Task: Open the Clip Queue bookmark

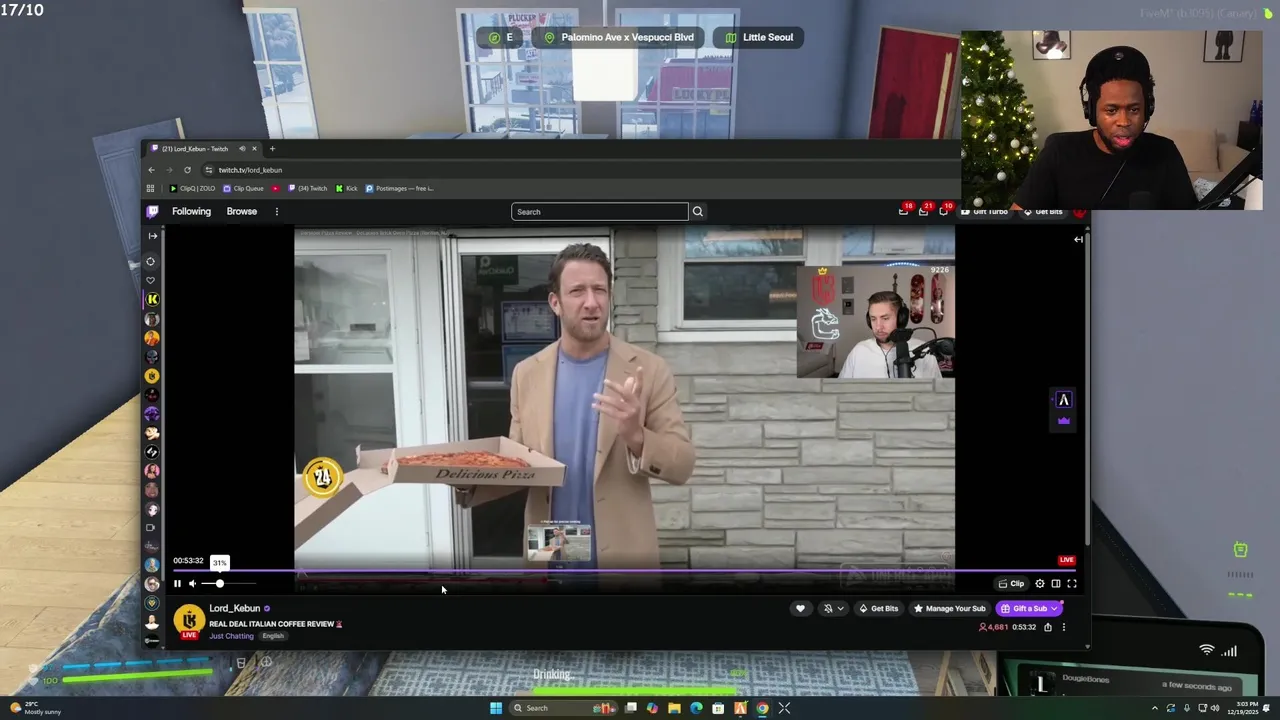Action: tap(243, 188)
